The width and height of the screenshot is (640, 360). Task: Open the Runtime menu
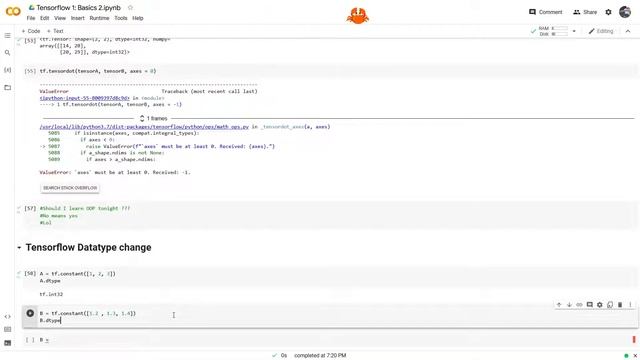(99, 18)
